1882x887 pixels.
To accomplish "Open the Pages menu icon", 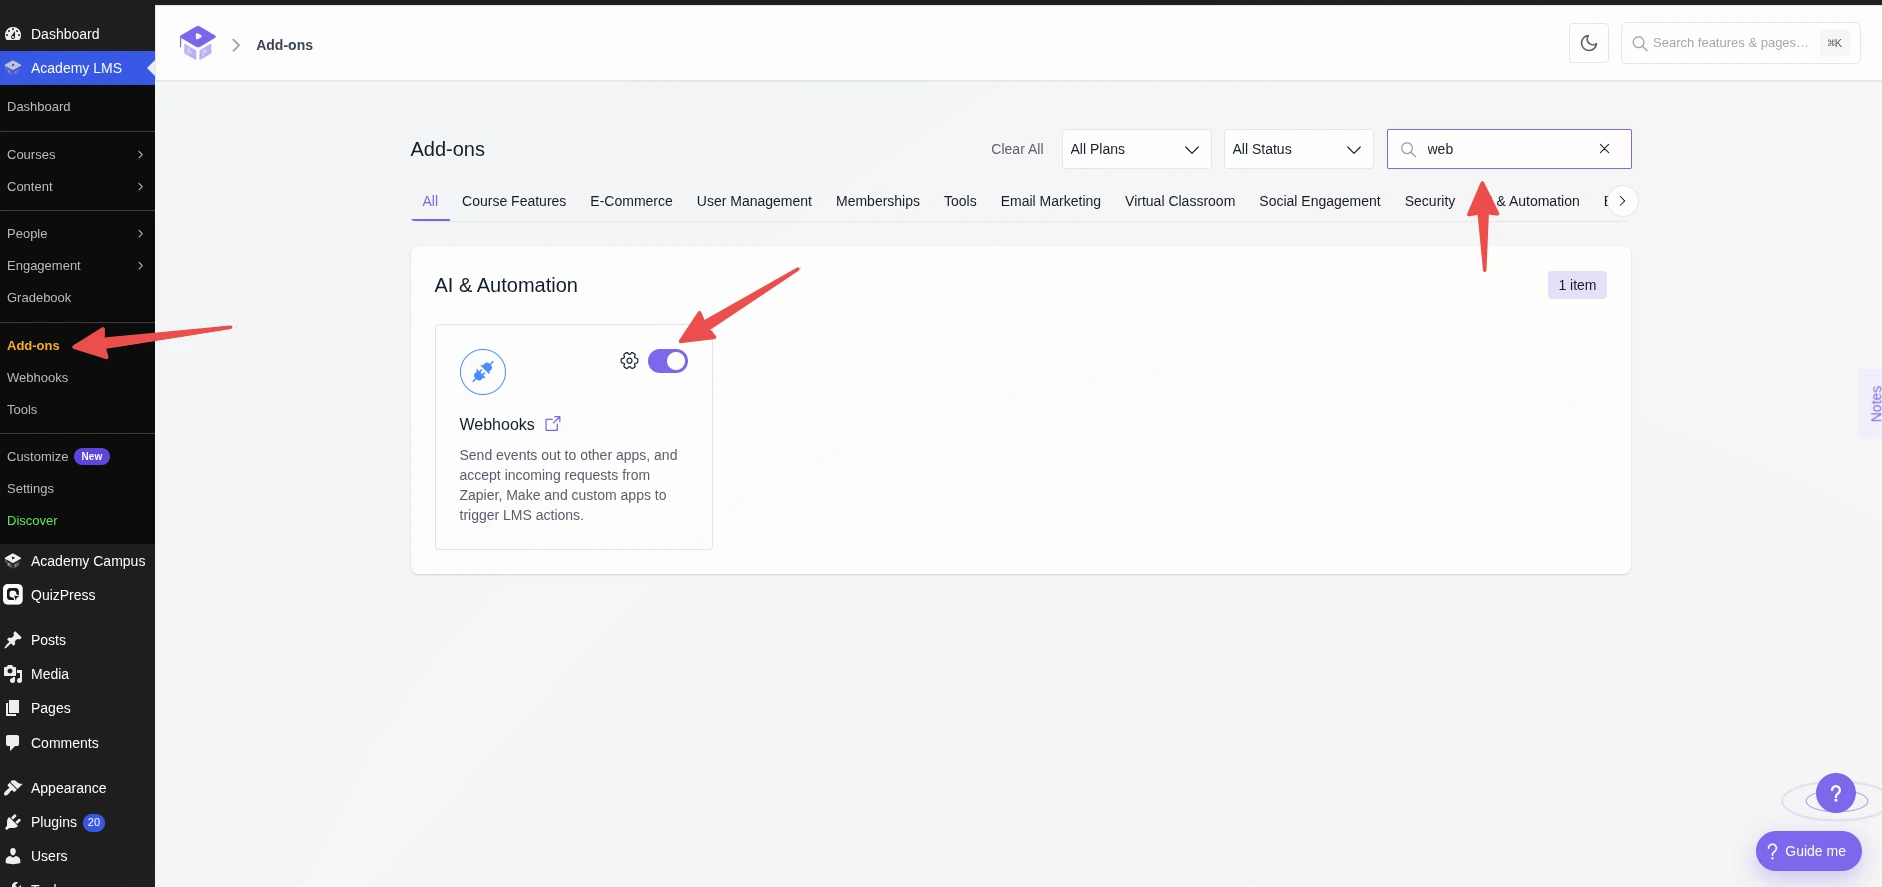I will point(13,708).
